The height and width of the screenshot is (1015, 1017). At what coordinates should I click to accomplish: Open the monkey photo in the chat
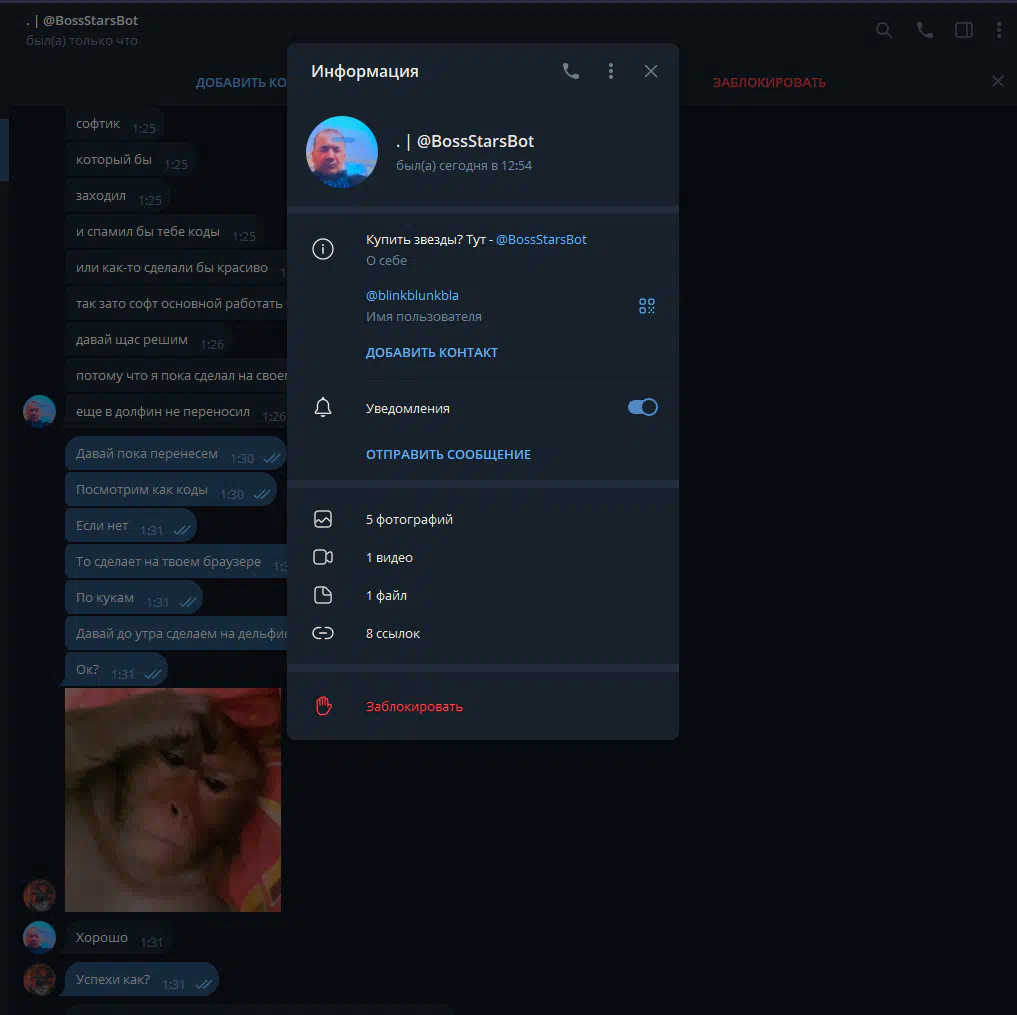[173, 800]
